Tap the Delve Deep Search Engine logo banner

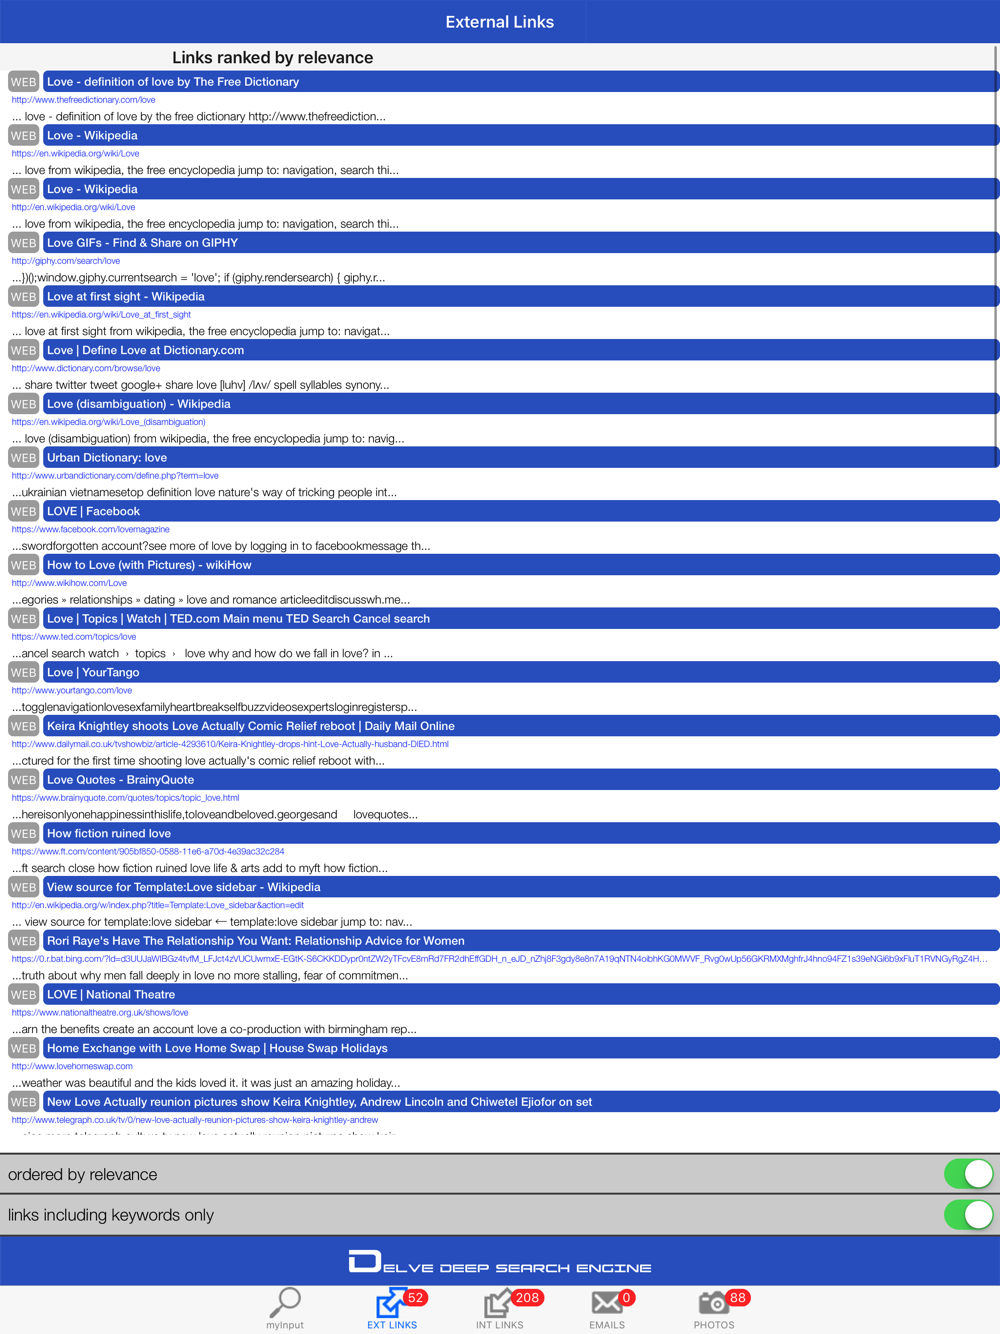[x=500, y=1262]
